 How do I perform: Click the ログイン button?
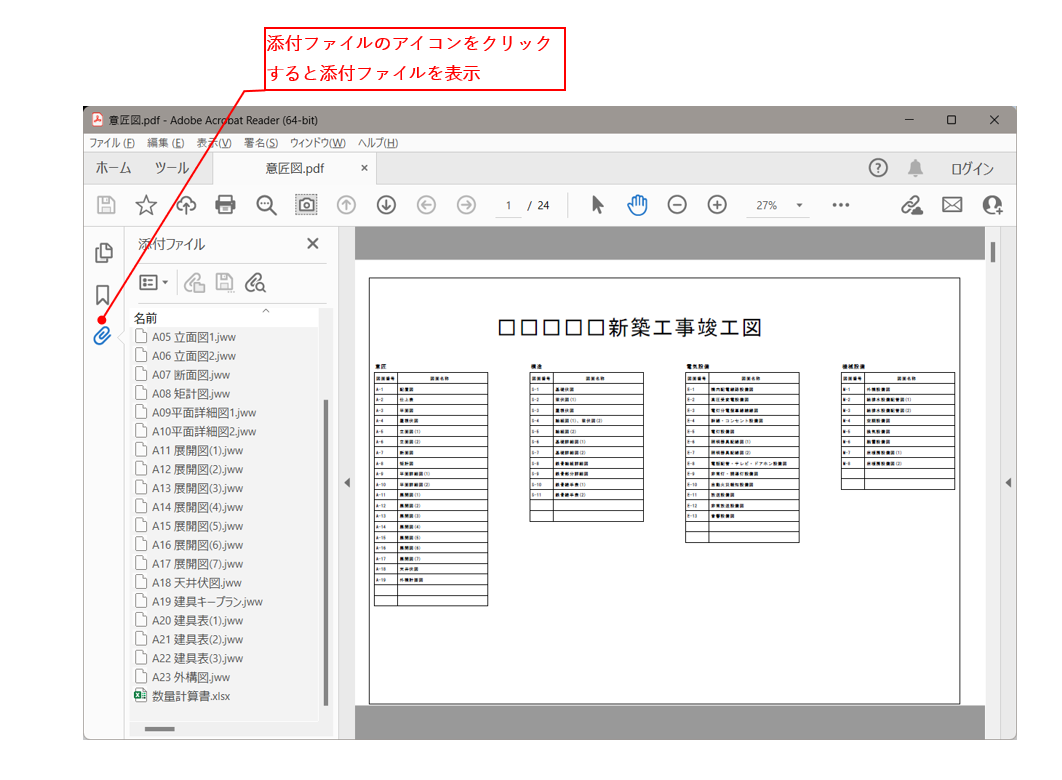point(971,169)
